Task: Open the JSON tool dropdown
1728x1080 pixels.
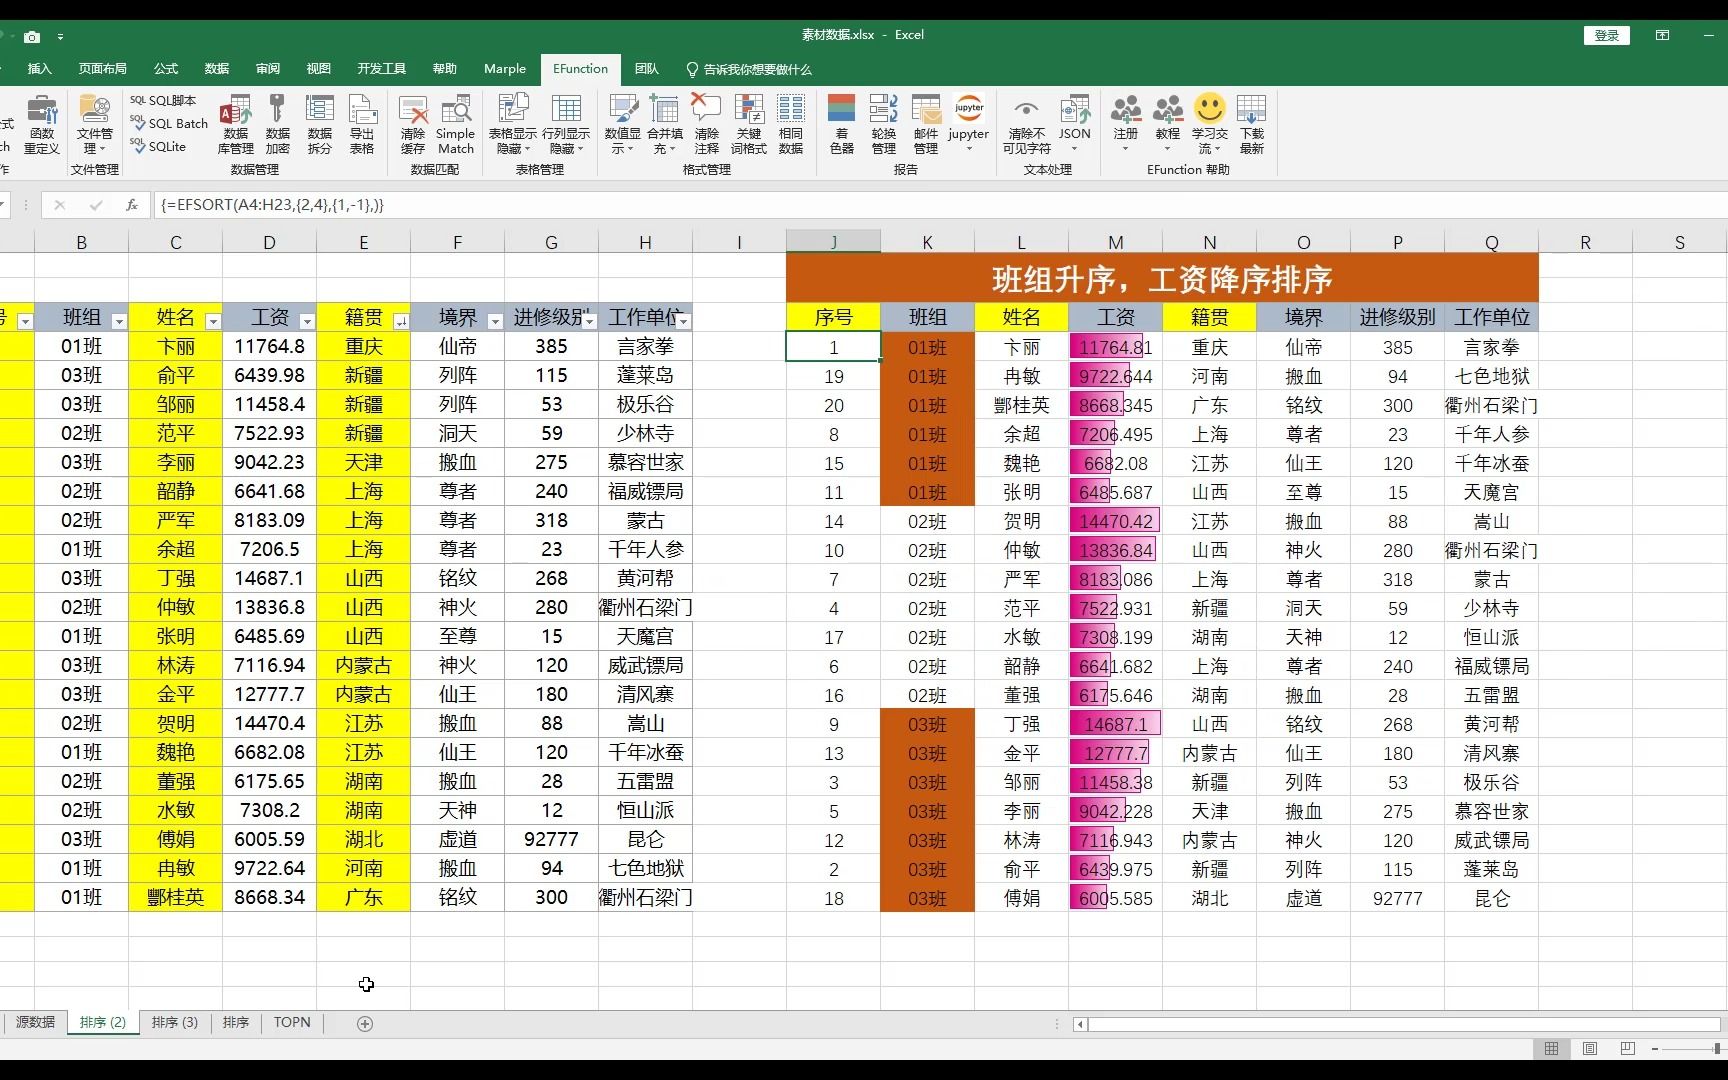Action: [x=1075, y=124]
